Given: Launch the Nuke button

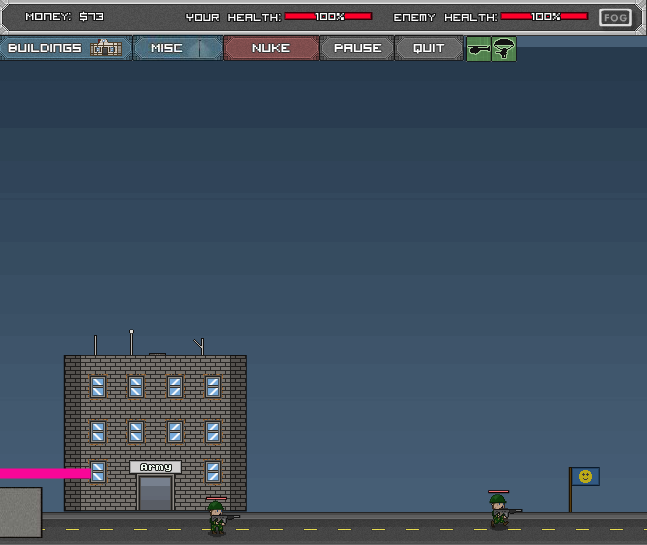Looking at the screenshot, I should point(271,48).
